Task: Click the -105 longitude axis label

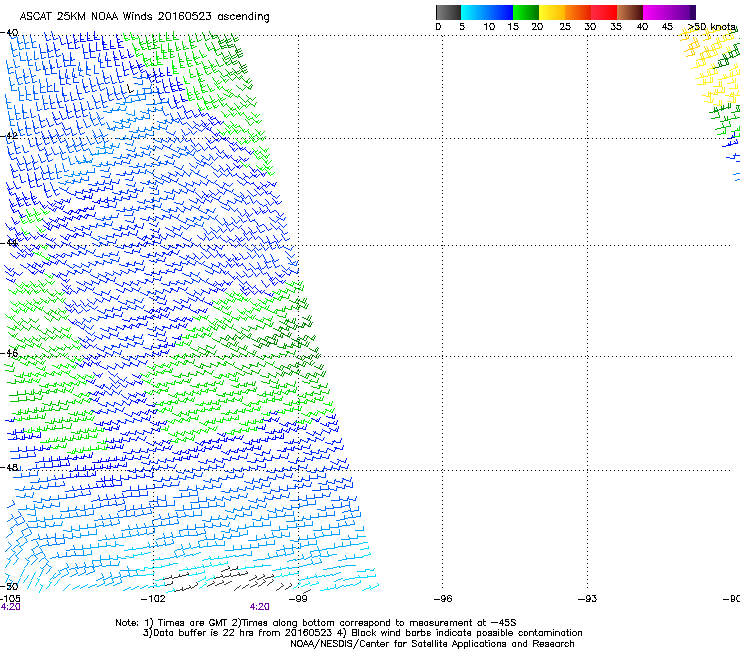Action: tap(9, 598)
